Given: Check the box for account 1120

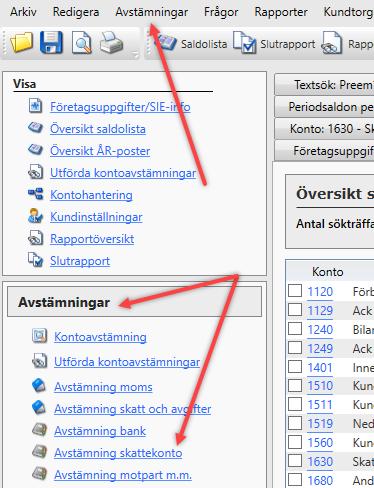Looking at the screenshot, I should [x=295, y=291].
